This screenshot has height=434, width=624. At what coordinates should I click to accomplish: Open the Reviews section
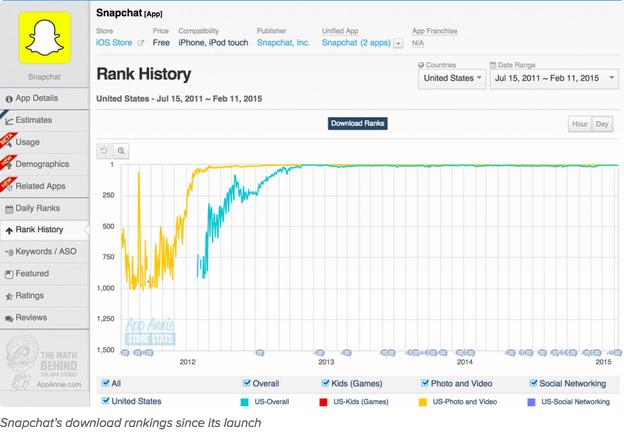coord(45,317)
